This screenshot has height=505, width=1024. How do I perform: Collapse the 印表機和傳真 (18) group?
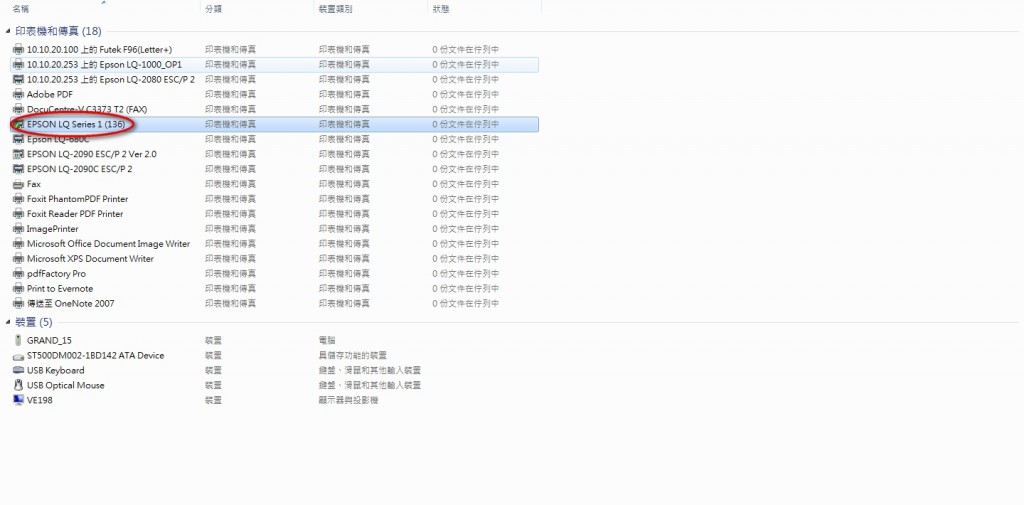pos(8,31)
